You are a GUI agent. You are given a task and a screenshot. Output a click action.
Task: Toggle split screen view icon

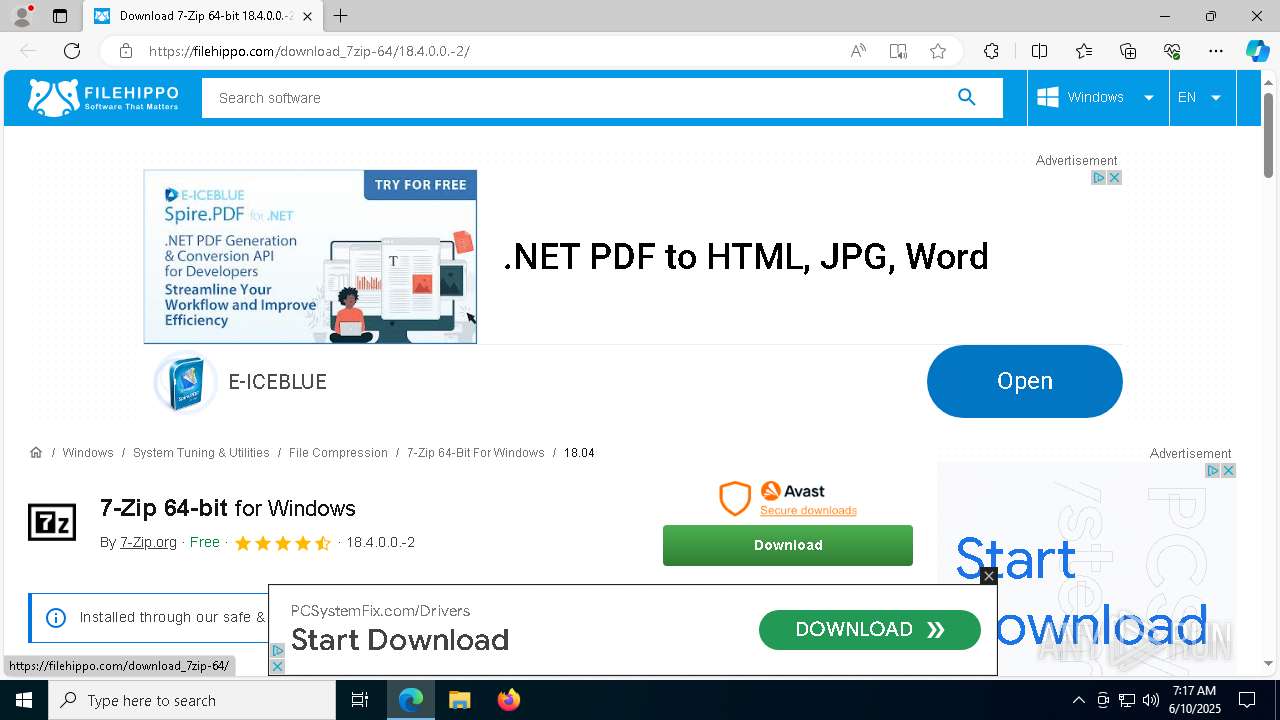click(1039, 51)
